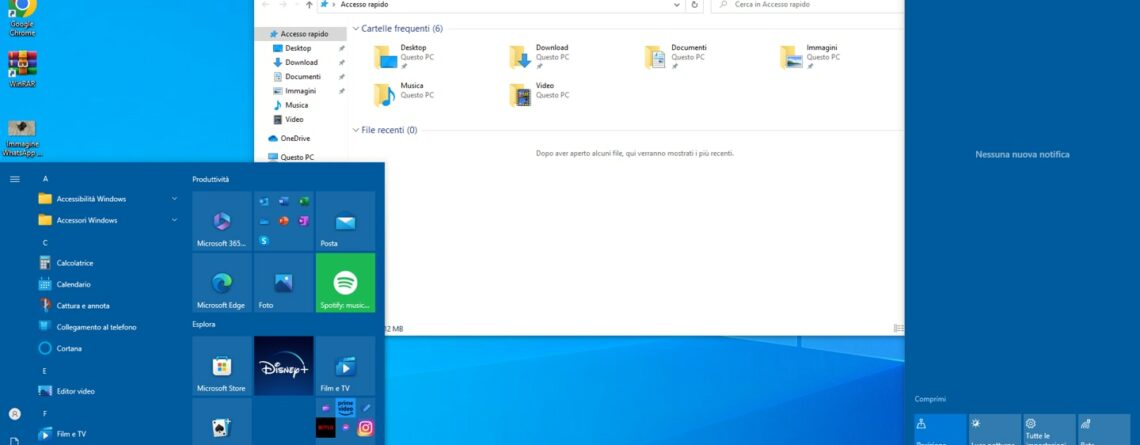Viewport: 1140px width, 445px height.
Task: Toggle Luce notturna quick action
Action: click(x=994, y=429)
